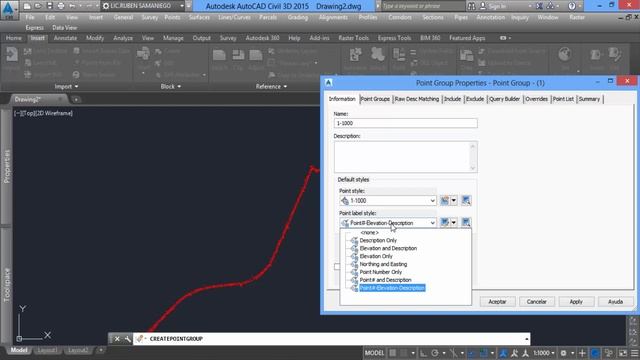Viewport: 640px width, 360px height.
Task: Click the Description box scrollbar
Action: click(473, 157)
